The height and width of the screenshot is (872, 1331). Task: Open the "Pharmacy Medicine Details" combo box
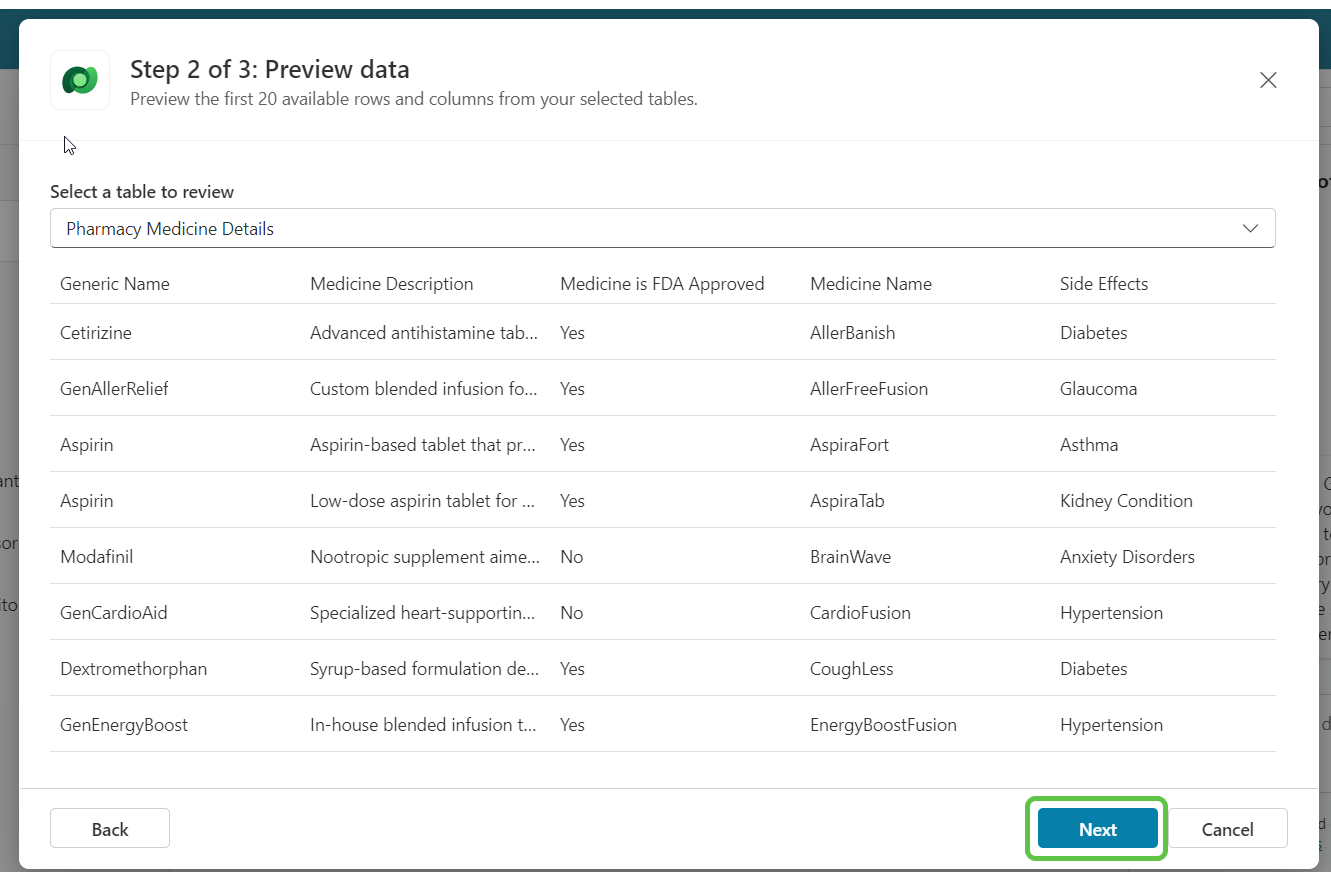pyautogui.click(x=663, y=228)
